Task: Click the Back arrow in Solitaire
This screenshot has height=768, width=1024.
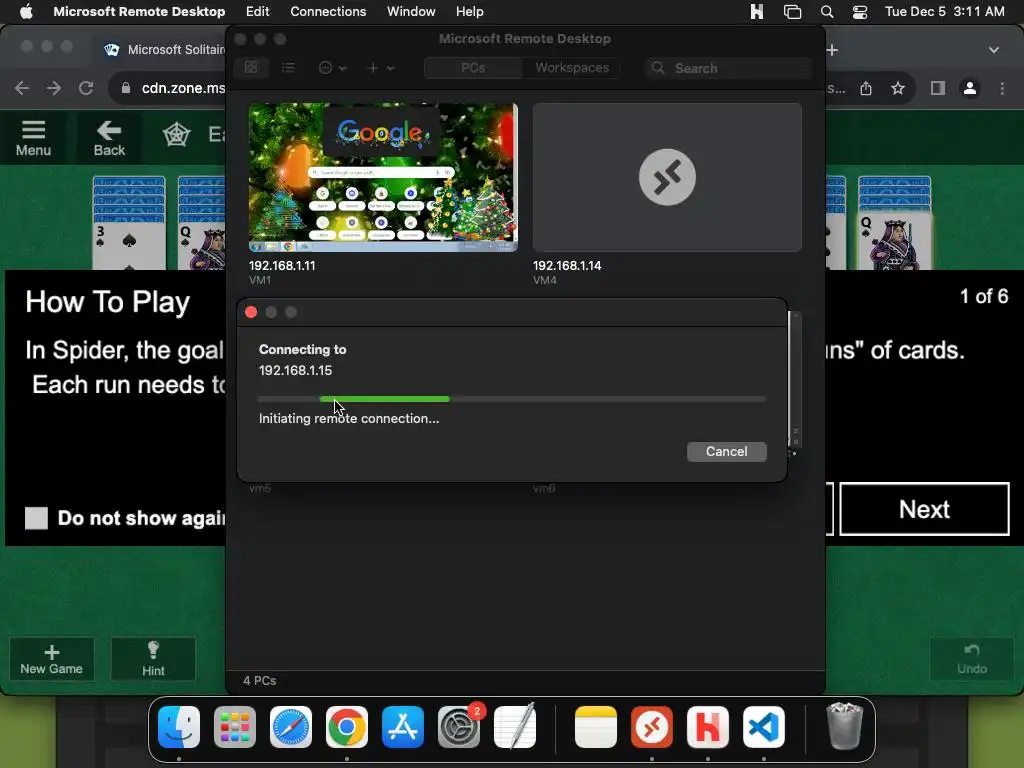Action: coord(109,138)
